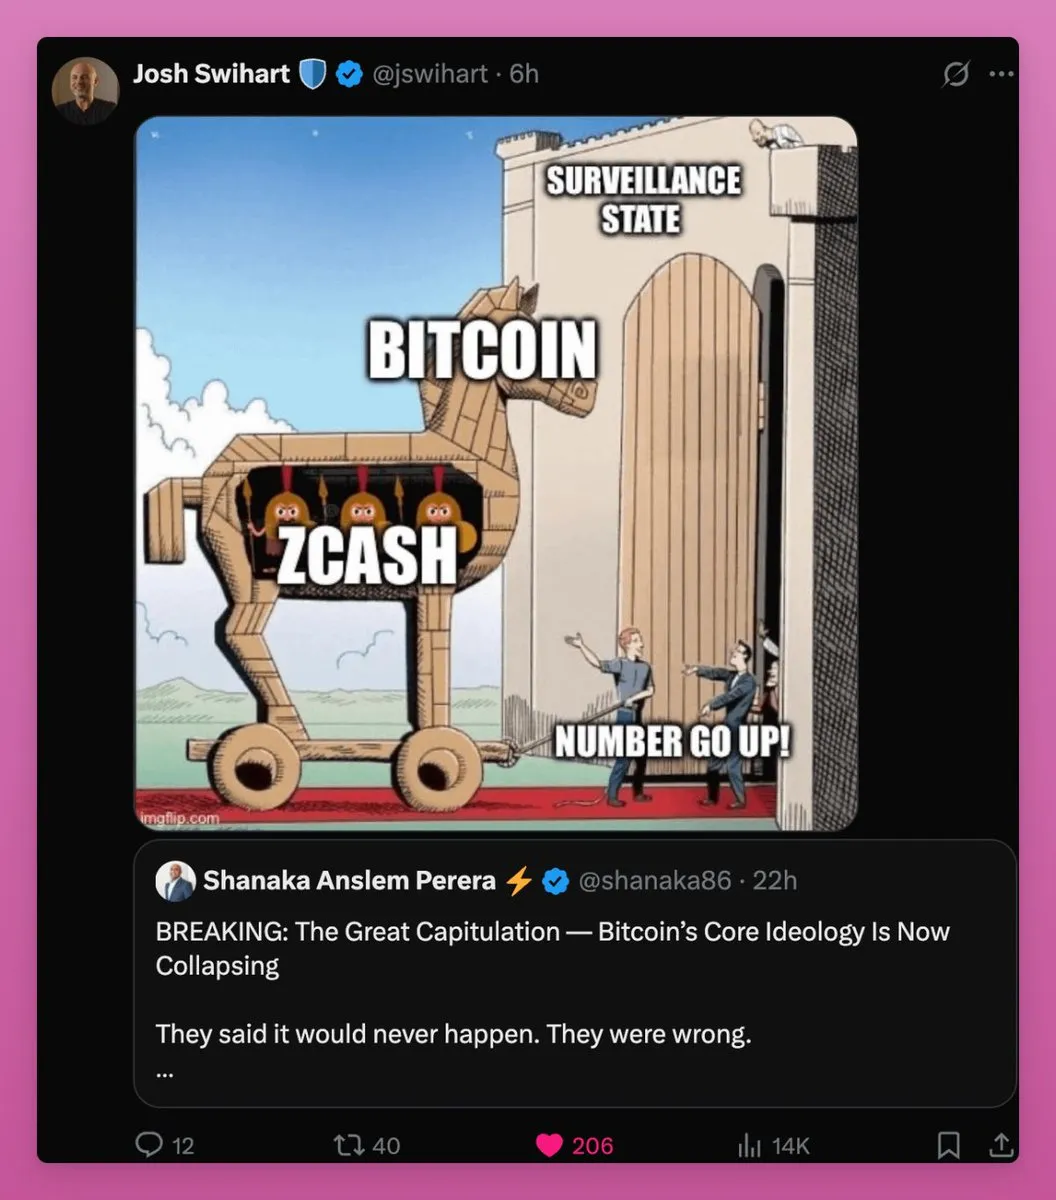
Task: Click Shanaka Anslem Perera's small avatar
Action: [x=175, y=881]
